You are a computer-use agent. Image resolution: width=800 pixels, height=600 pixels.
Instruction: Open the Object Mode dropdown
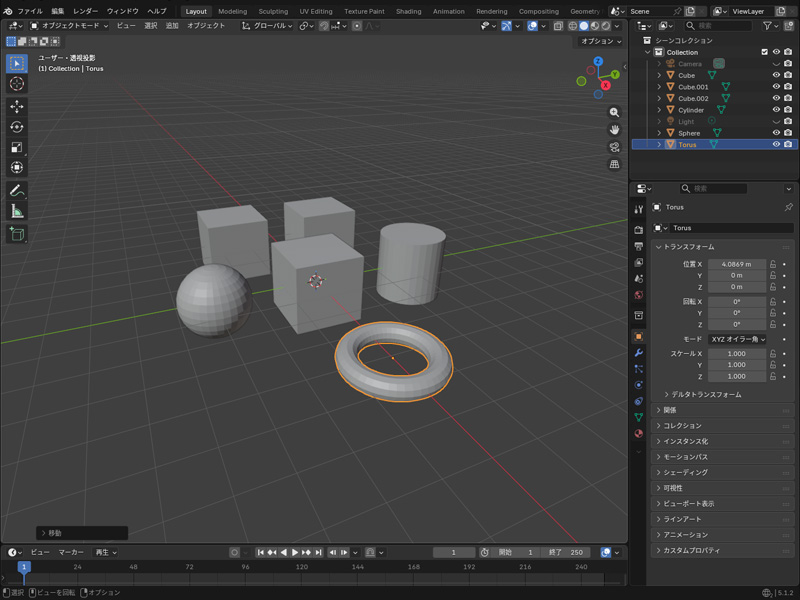69,26
